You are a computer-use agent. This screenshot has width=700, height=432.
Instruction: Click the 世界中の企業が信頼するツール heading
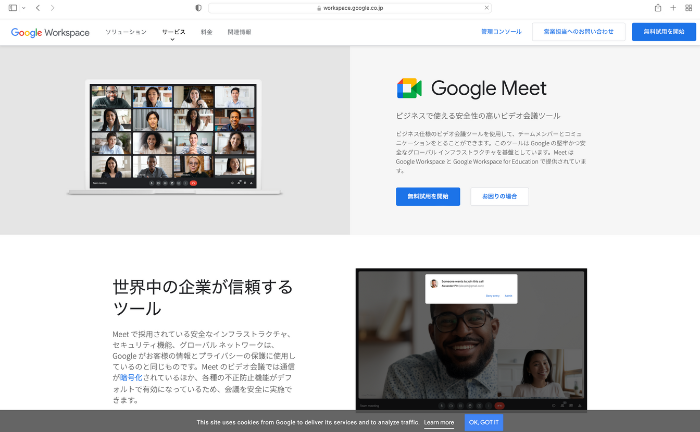click(x=203, y=298)
